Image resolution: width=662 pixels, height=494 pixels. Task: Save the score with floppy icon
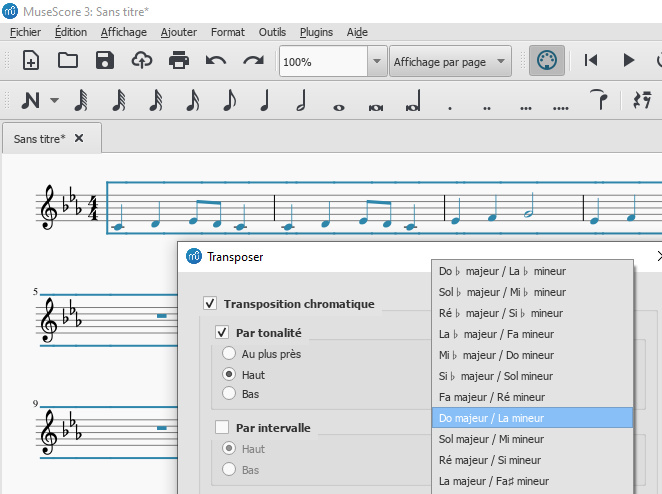tap(105, 61)
